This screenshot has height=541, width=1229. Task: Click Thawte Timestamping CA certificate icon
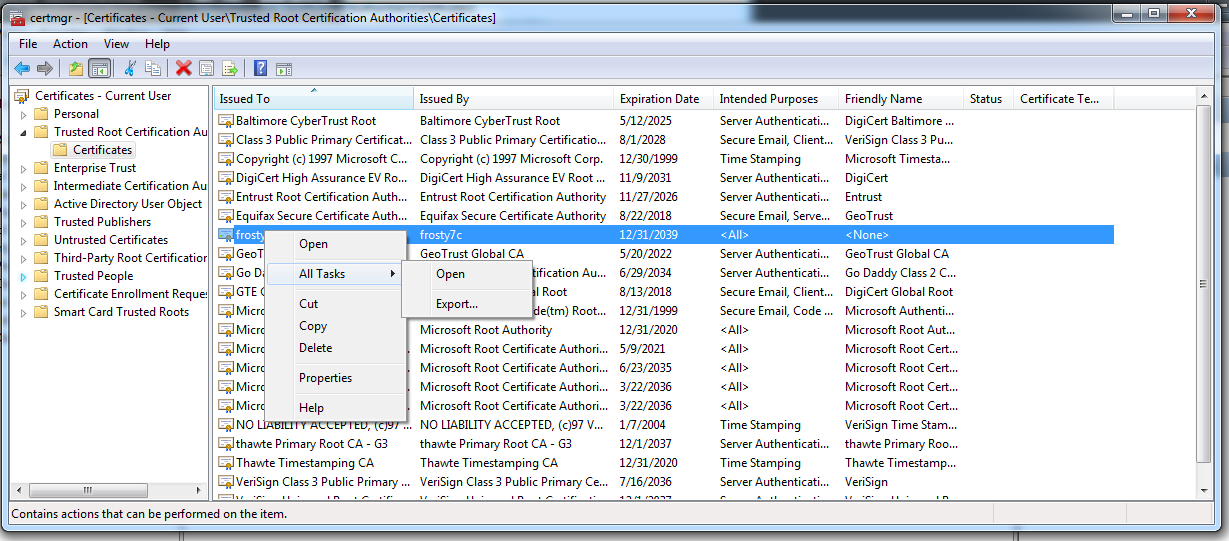tap(226, 463)
